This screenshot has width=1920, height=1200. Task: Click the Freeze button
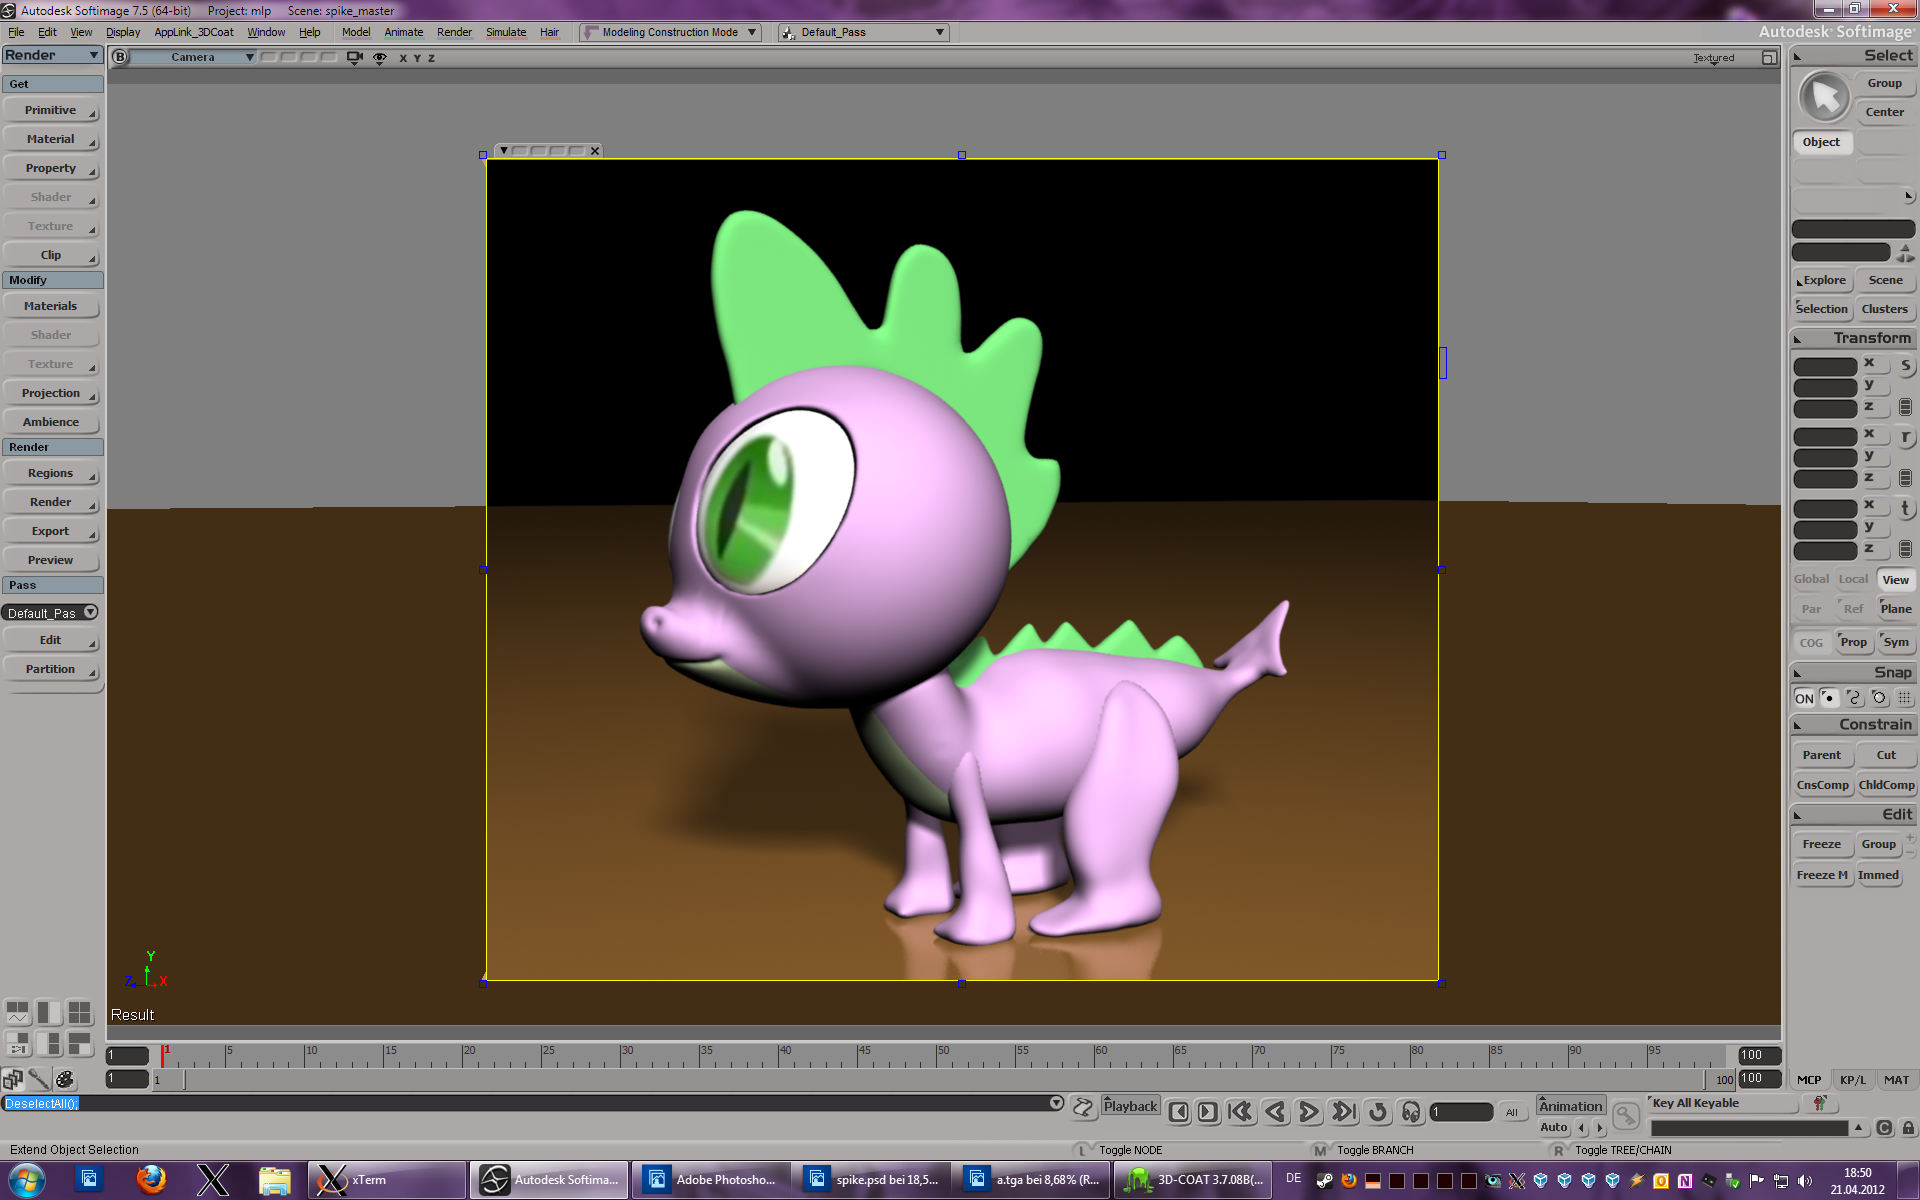point(1821,844)
